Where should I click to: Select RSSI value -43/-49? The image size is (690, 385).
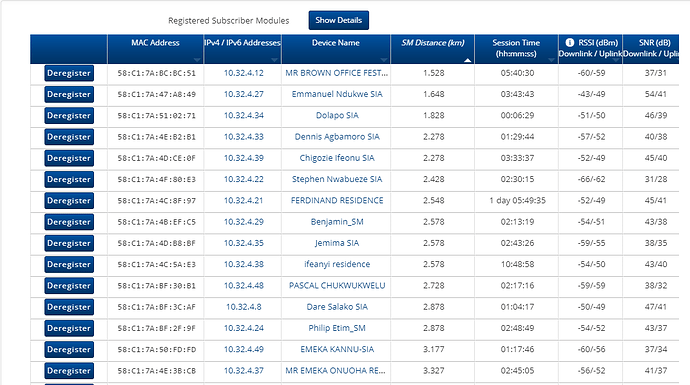591,94
